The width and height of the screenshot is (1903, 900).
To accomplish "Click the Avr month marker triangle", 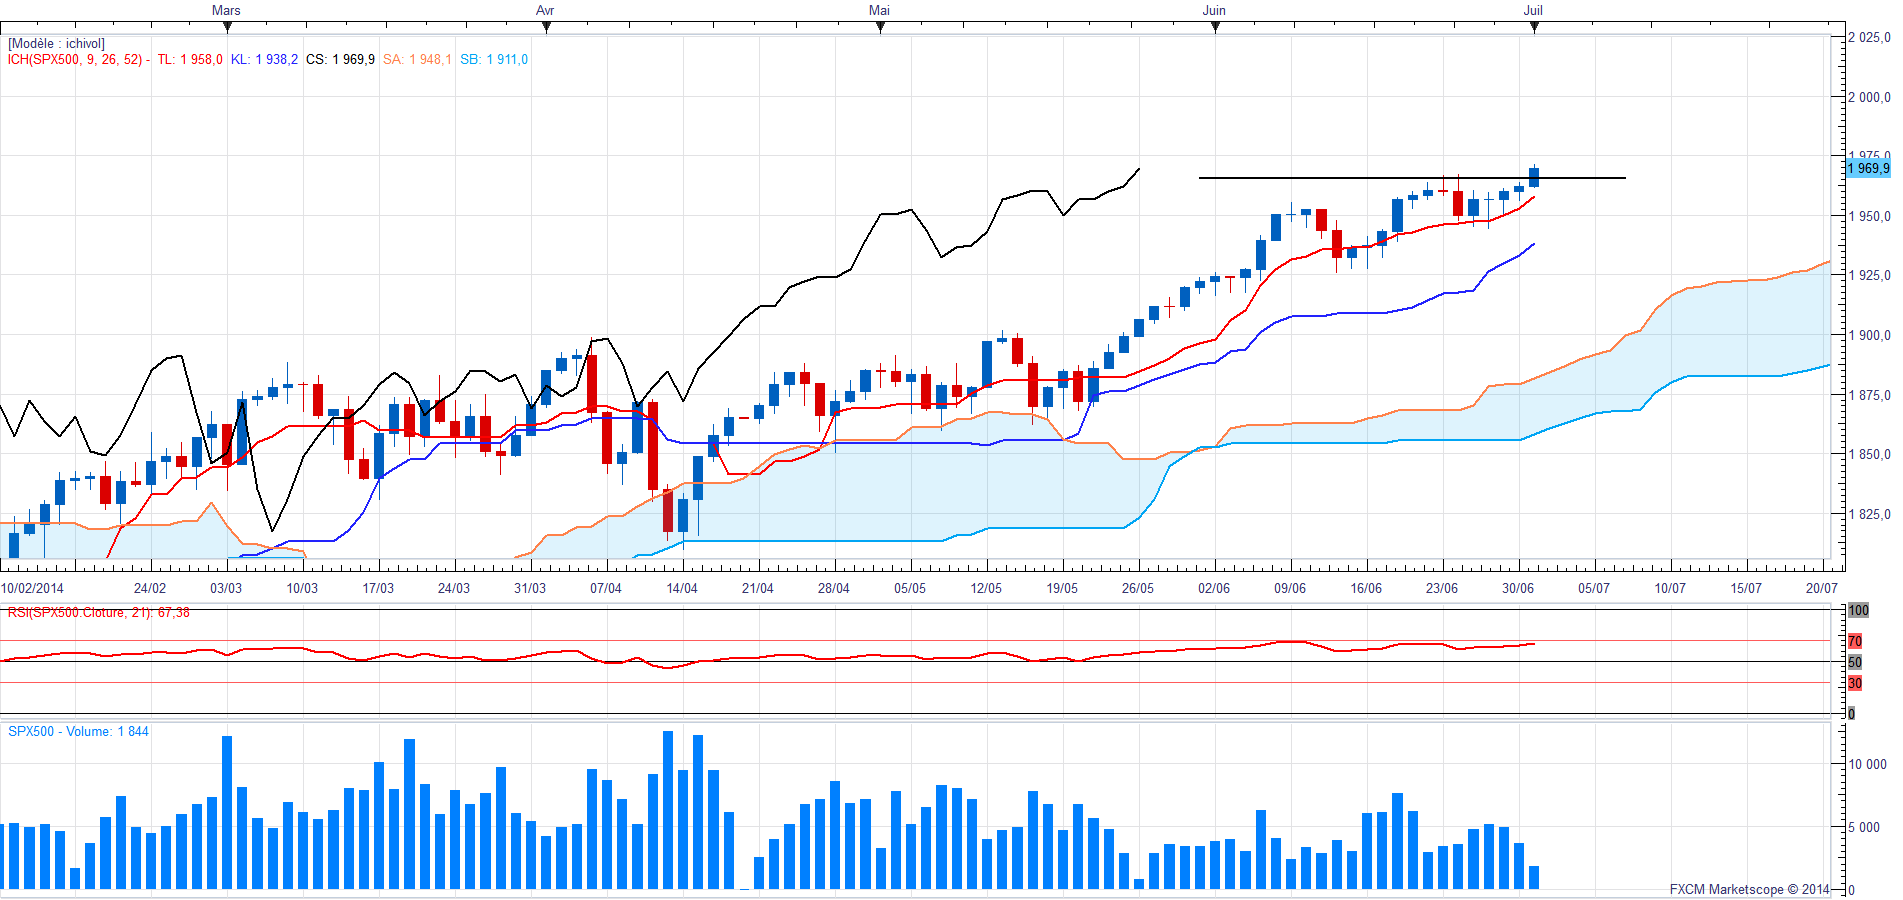I will (546, 28).
